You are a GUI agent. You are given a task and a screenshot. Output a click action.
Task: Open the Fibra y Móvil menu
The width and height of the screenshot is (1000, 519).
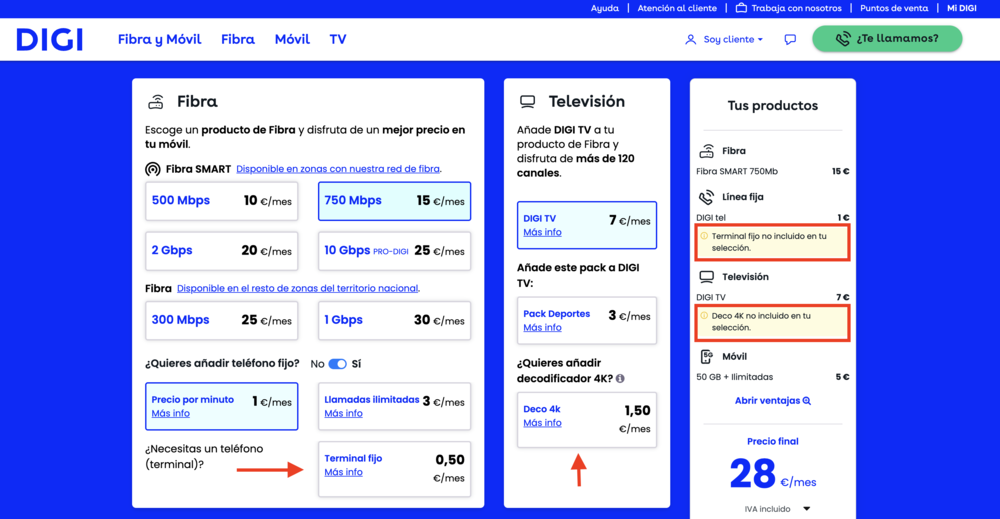point(159,40)
